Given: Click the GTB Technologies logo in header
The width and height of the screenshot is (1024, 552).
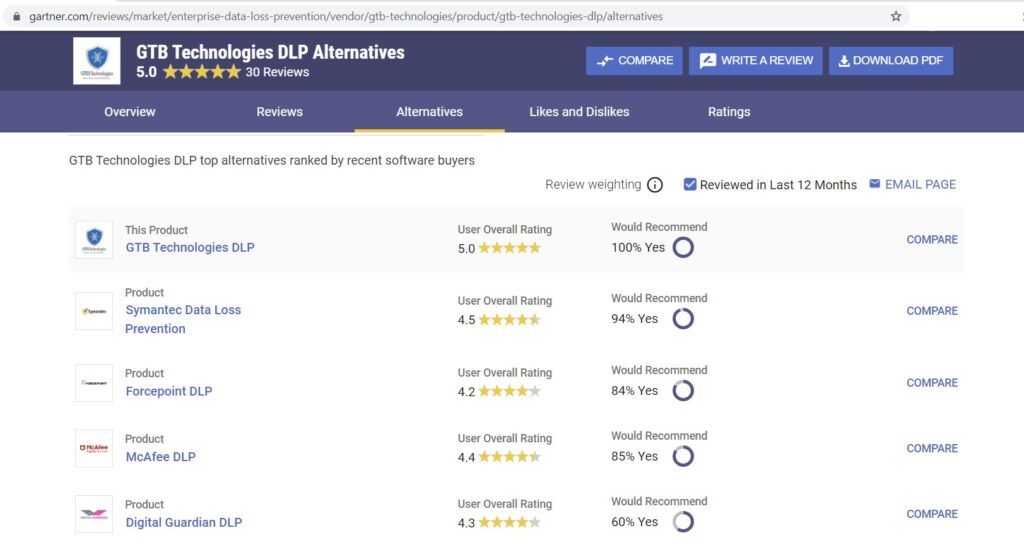Looking at the screenshot, I should pyautogui.click(x=97, y=61).
